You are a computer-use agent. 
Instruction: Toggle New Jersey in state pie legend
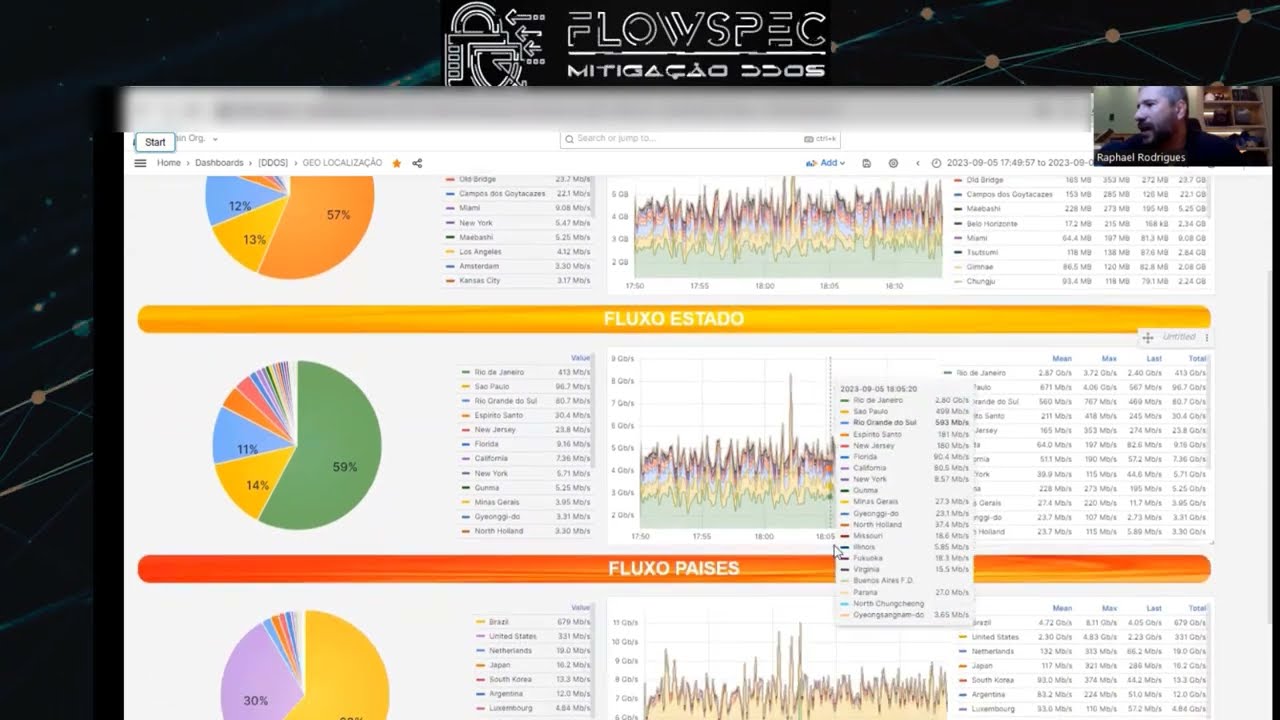pyautogui.click(x=495, y=430)
